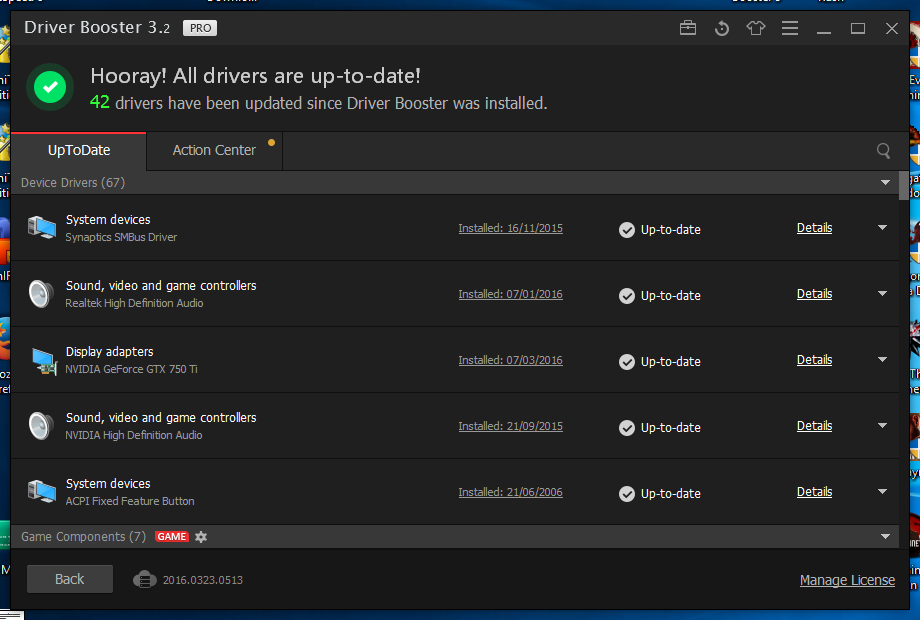Click the red GAME badge
This screenshot has width=920, height=620.
coord(171,537)
